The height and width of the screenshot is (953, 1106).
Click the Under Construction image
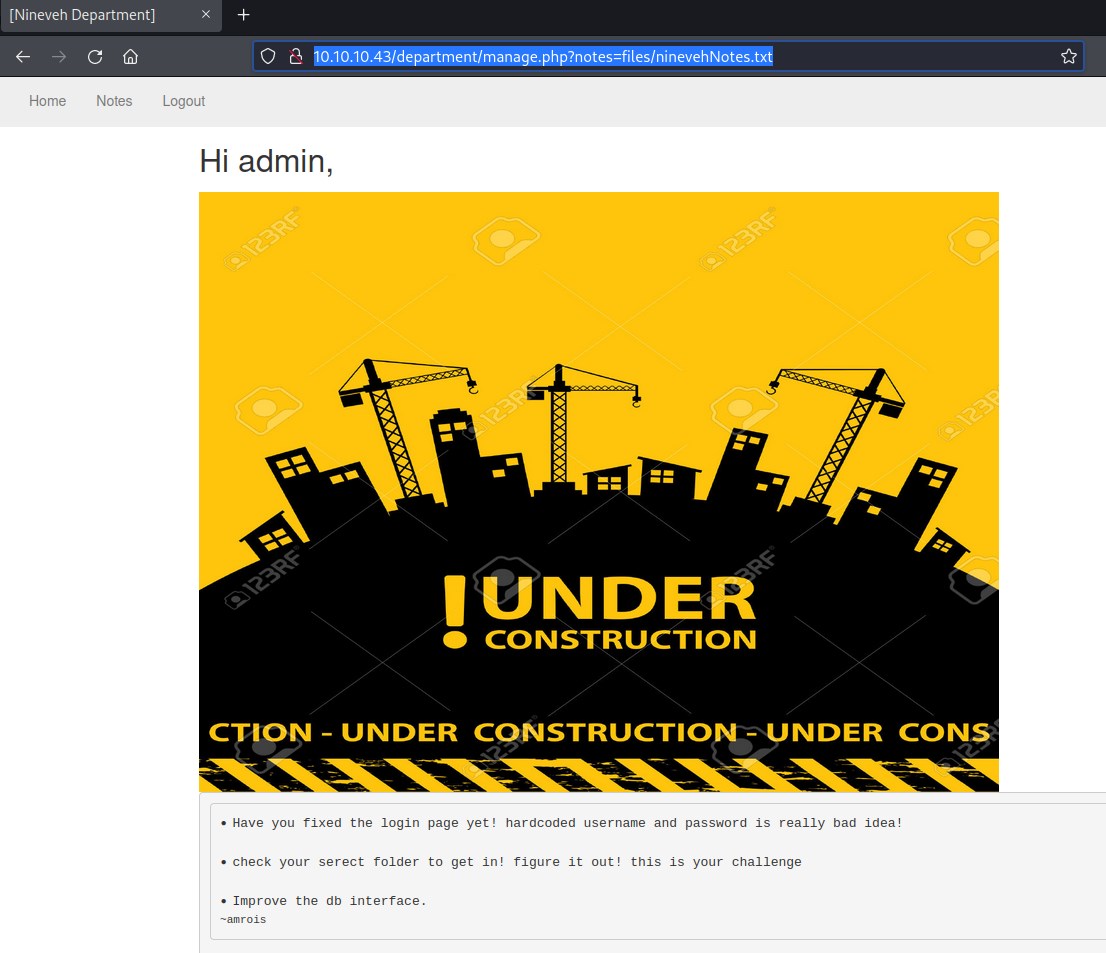point(598,491)
